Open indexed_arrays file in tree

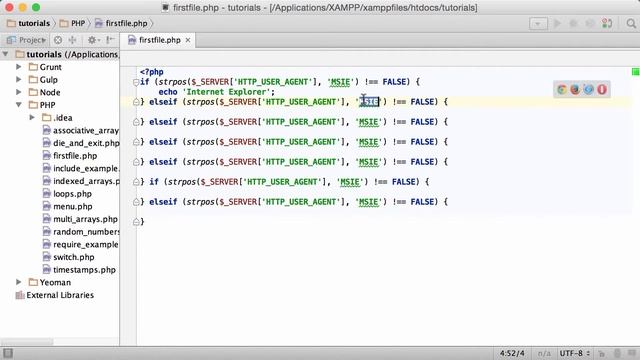pyautogui.click(x=81, y=181)
